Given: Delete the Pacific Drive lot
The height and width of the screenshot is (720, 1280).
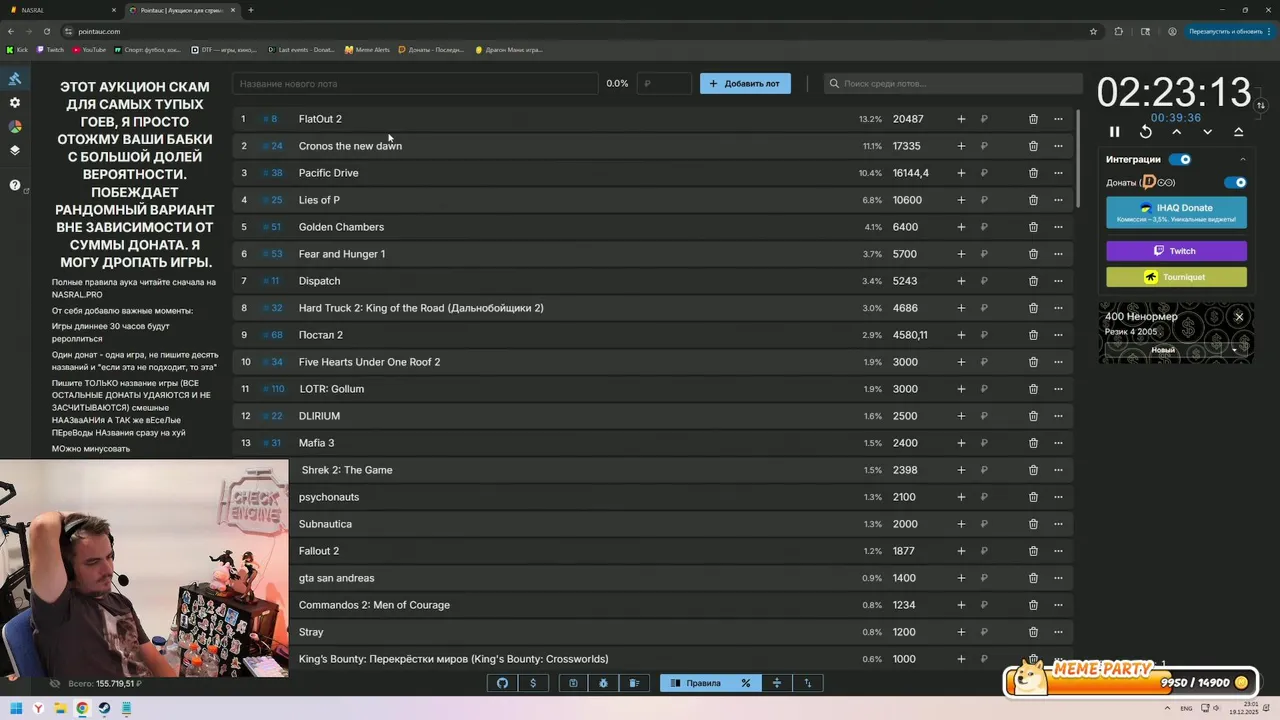Looking at the screenshot, I should pyautogui.click(x=1033, y=173).
